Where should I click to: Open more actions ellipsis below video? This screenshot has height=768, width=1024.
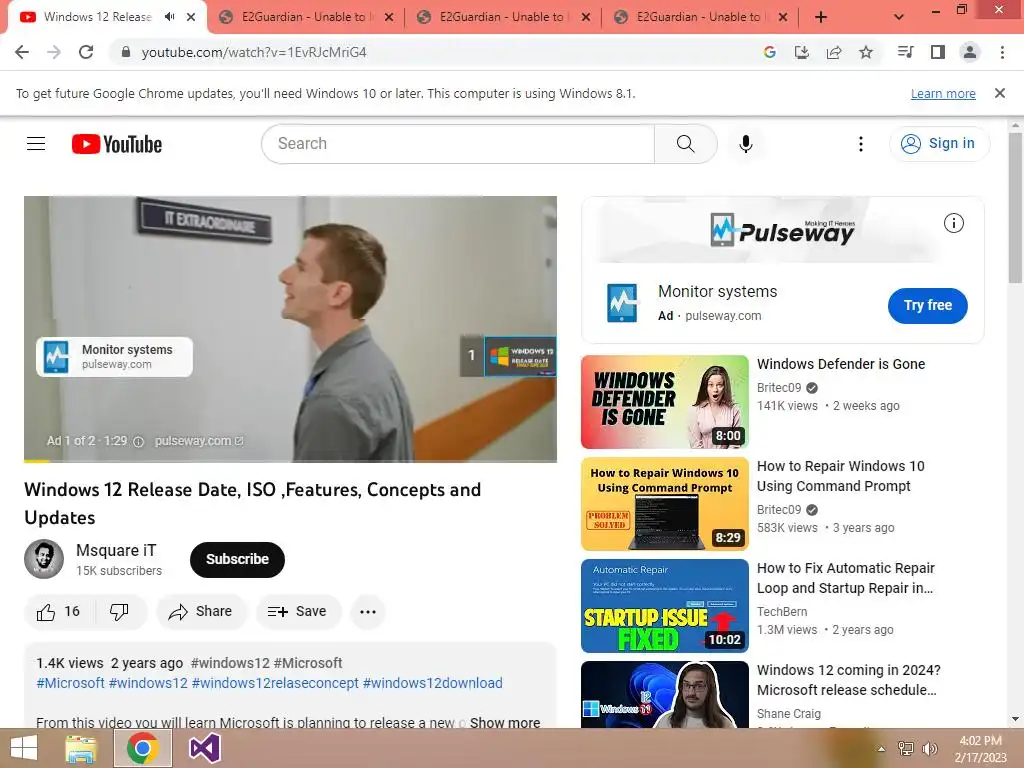pos(368,612)
